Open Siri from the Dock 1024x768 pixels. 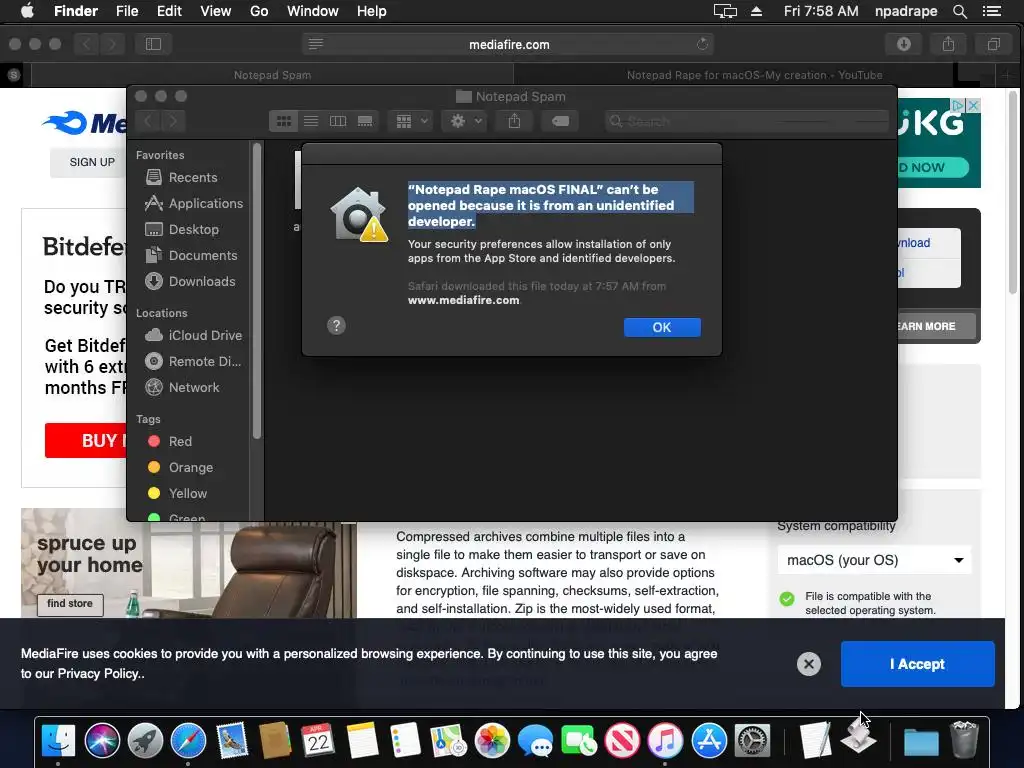click(x=102, y=741)
